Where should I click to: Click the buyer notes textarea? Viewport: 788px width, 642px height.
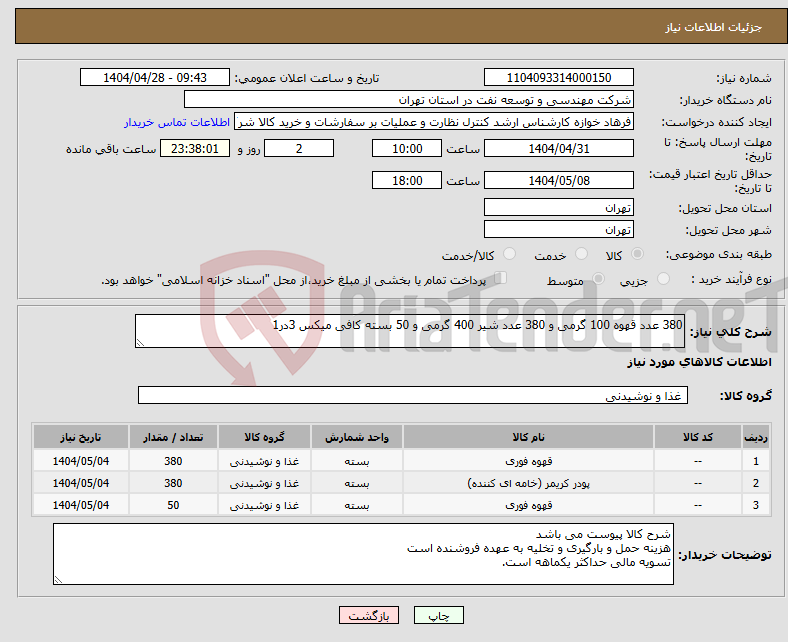363,554
